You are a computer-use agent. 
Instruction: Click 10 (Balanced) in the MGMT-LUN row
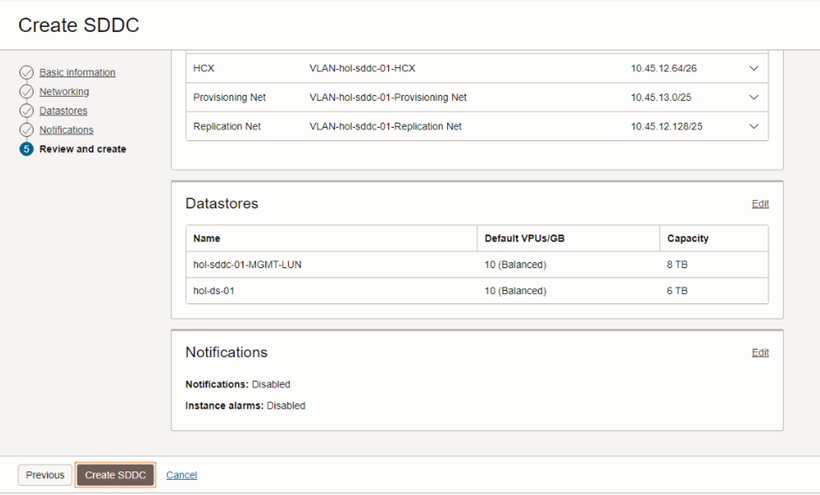pos(515,264)
